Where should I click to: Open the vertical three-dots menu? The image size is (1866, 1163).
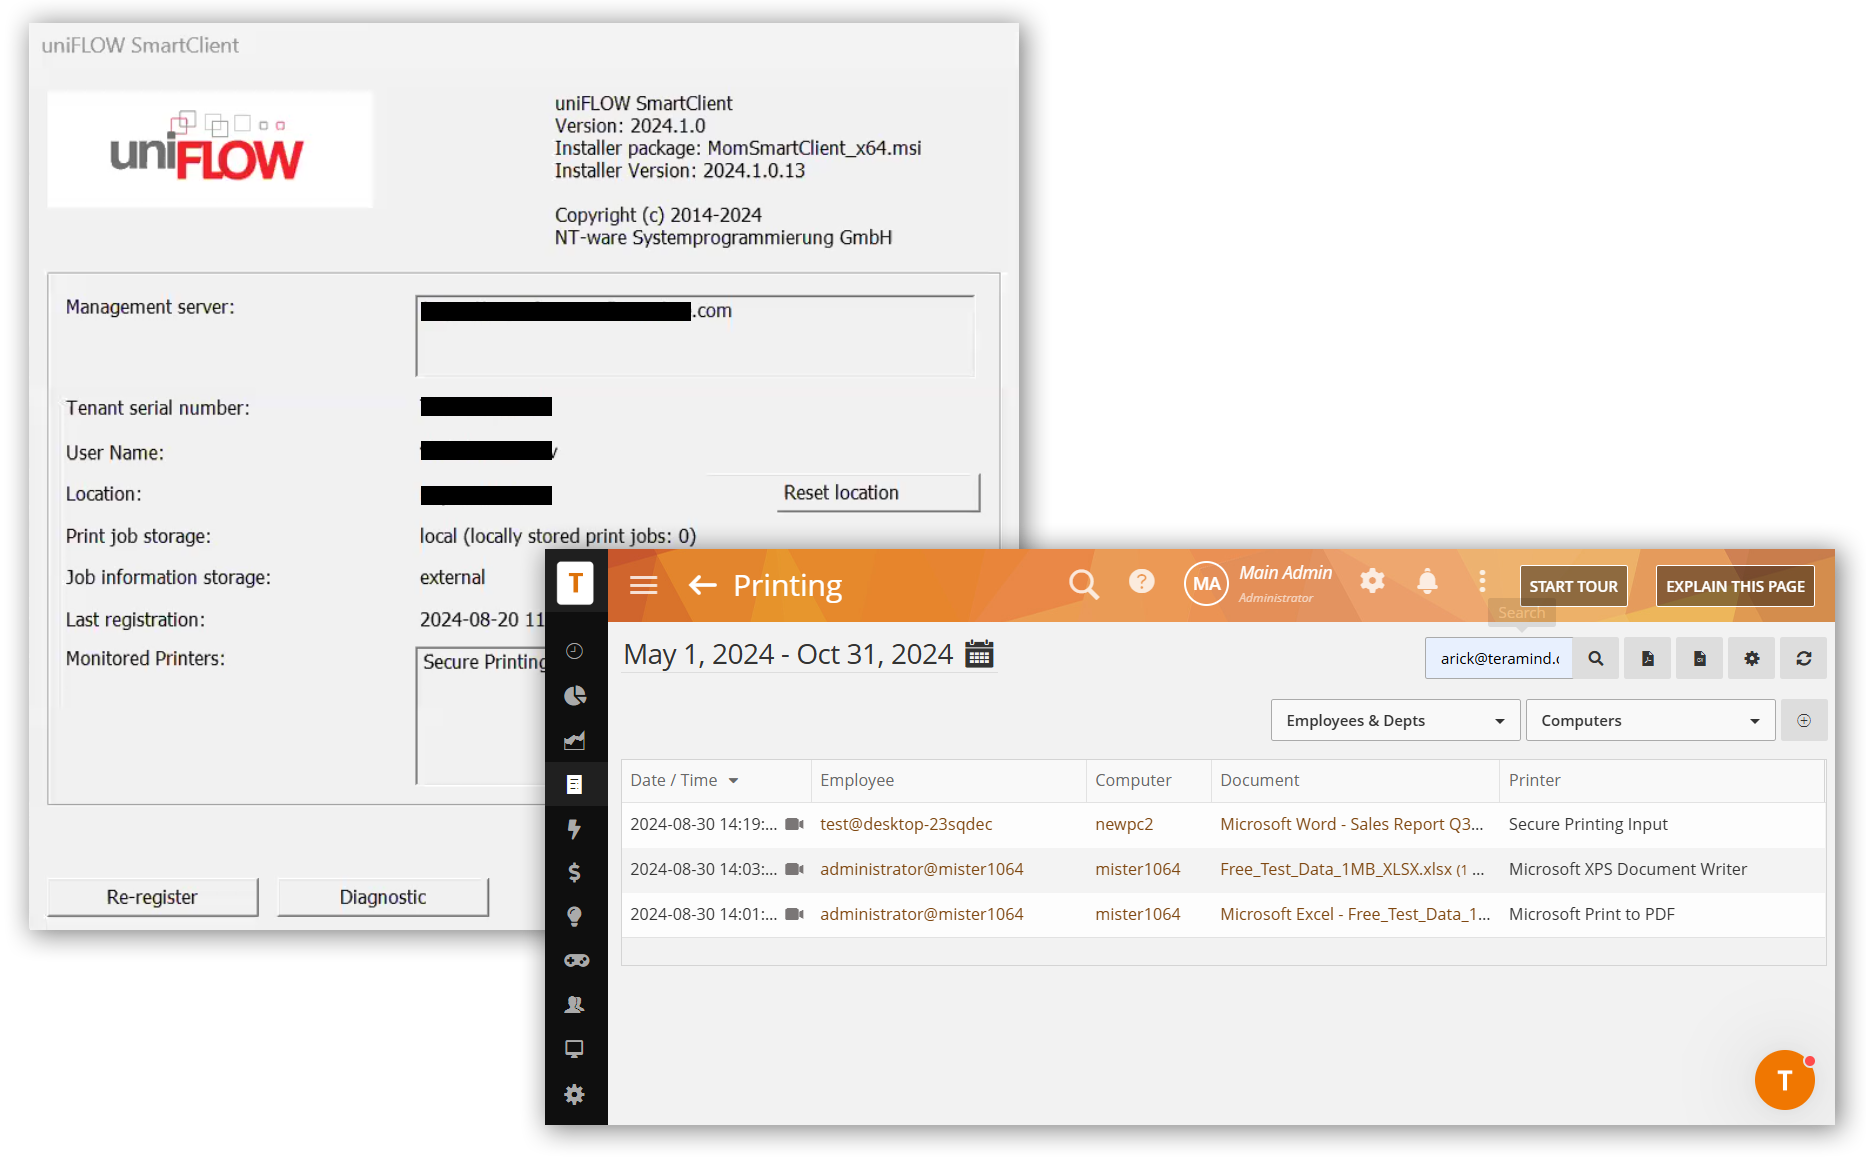click(x=1482, y=581)
